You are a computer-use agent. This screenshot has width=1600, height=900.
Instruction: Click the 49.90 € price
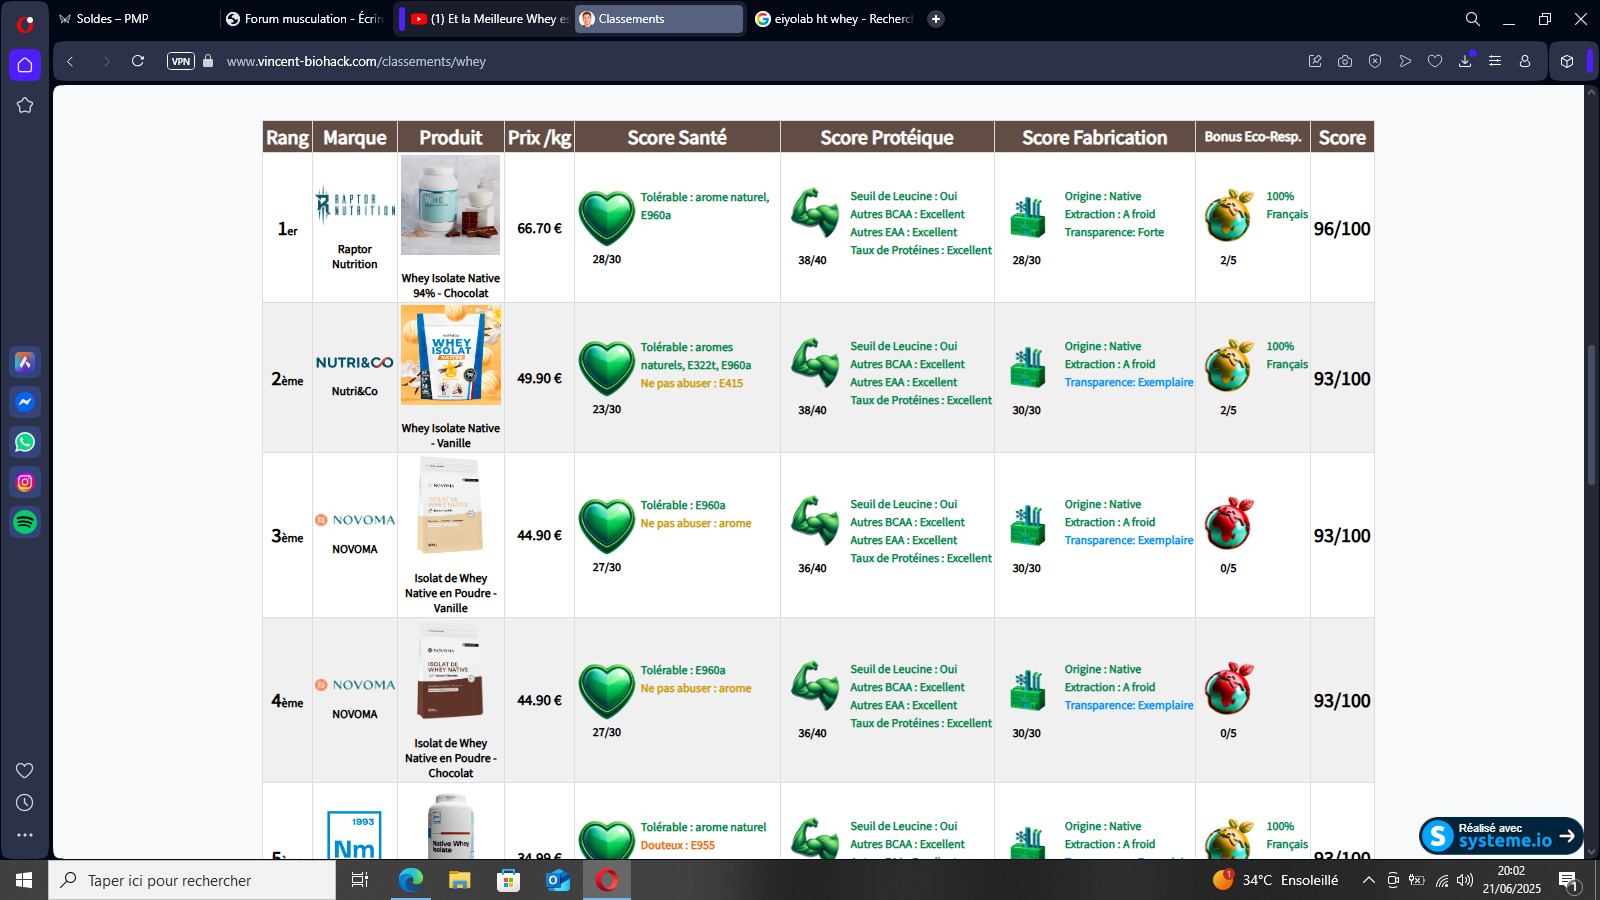point(540,378)
